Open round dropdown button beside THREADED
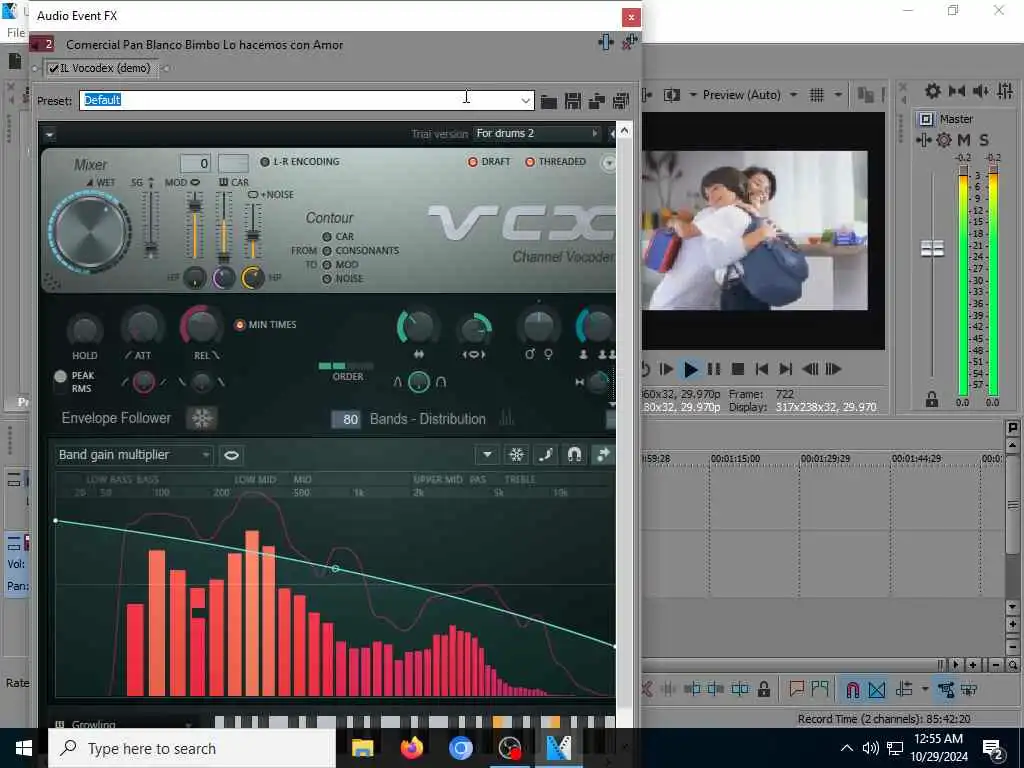Viewport: 1024px width, 768px height. [608, 163]
